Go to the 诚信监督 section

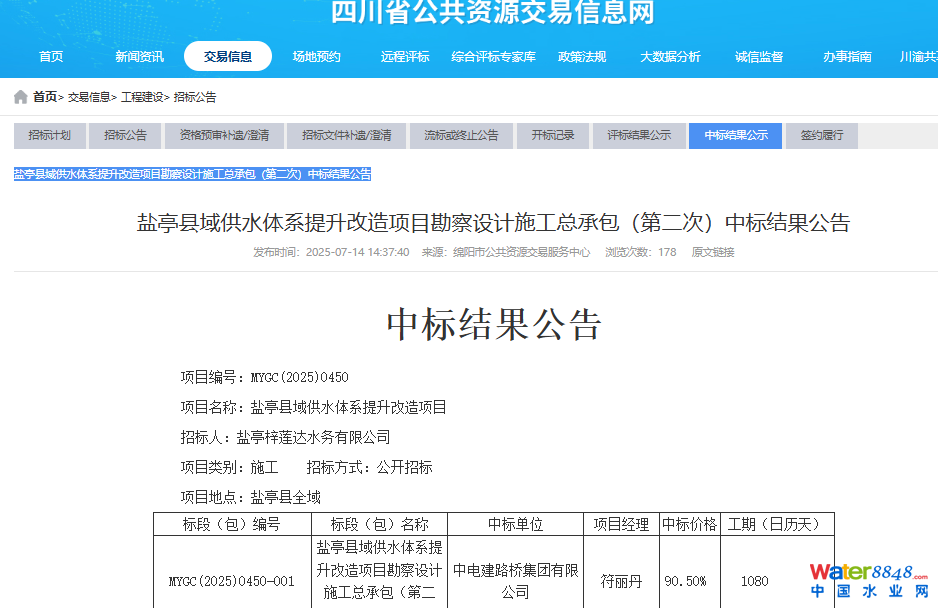coord(759,57)
